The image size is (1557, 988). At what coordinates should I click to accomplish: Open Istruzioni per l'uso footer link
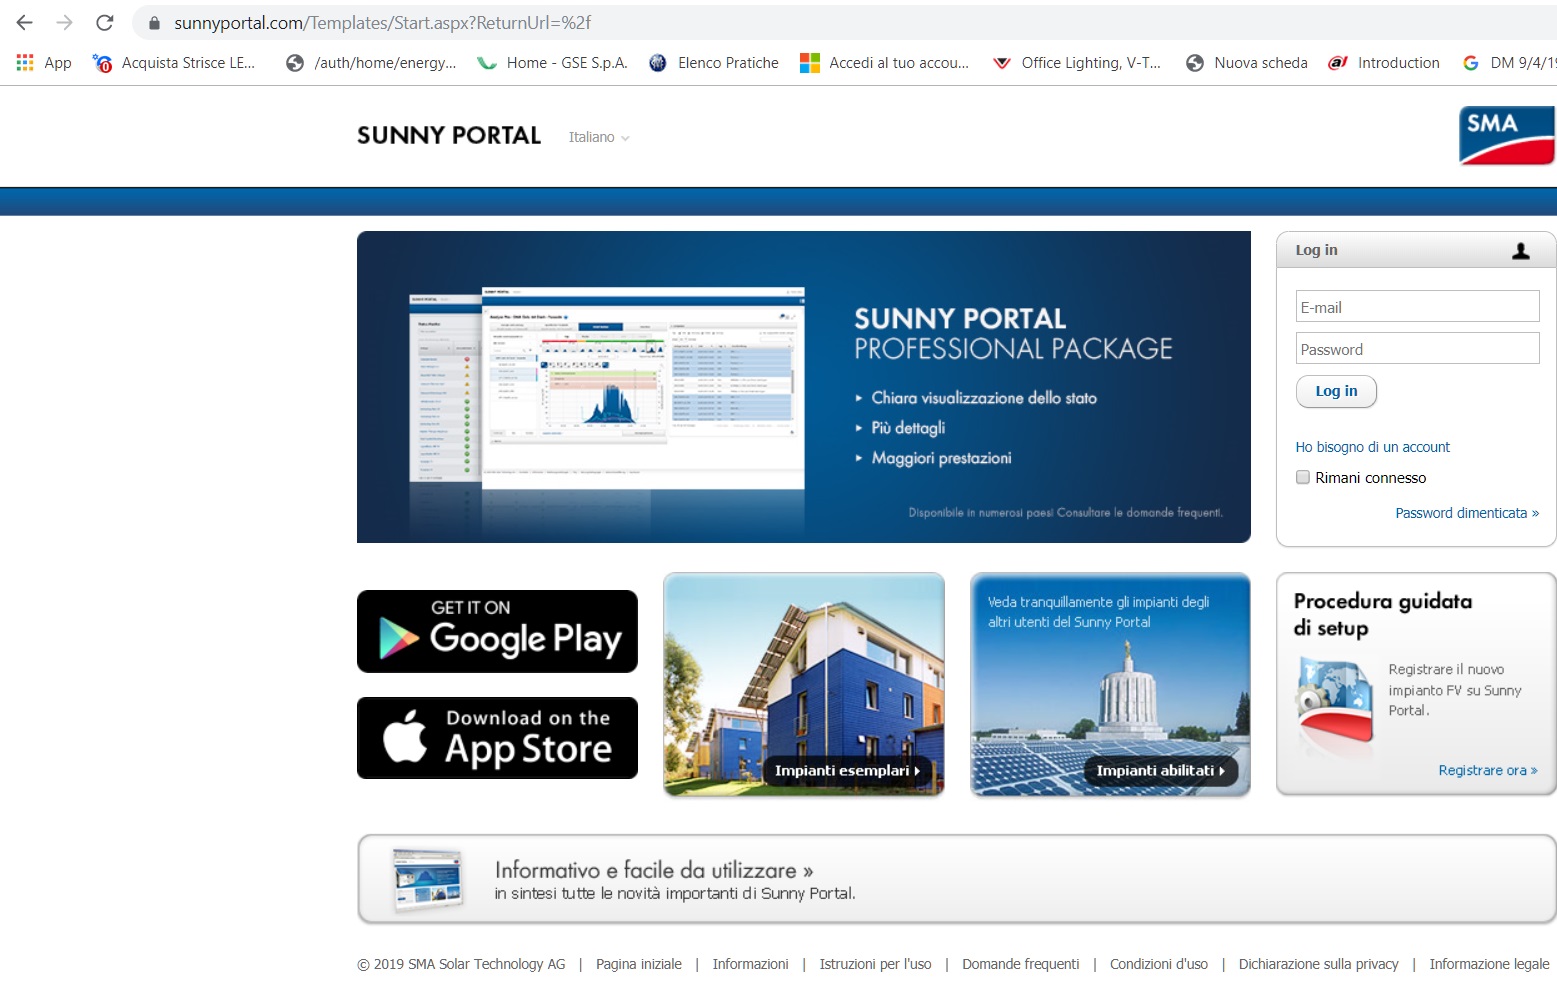[x=875, y=964]
